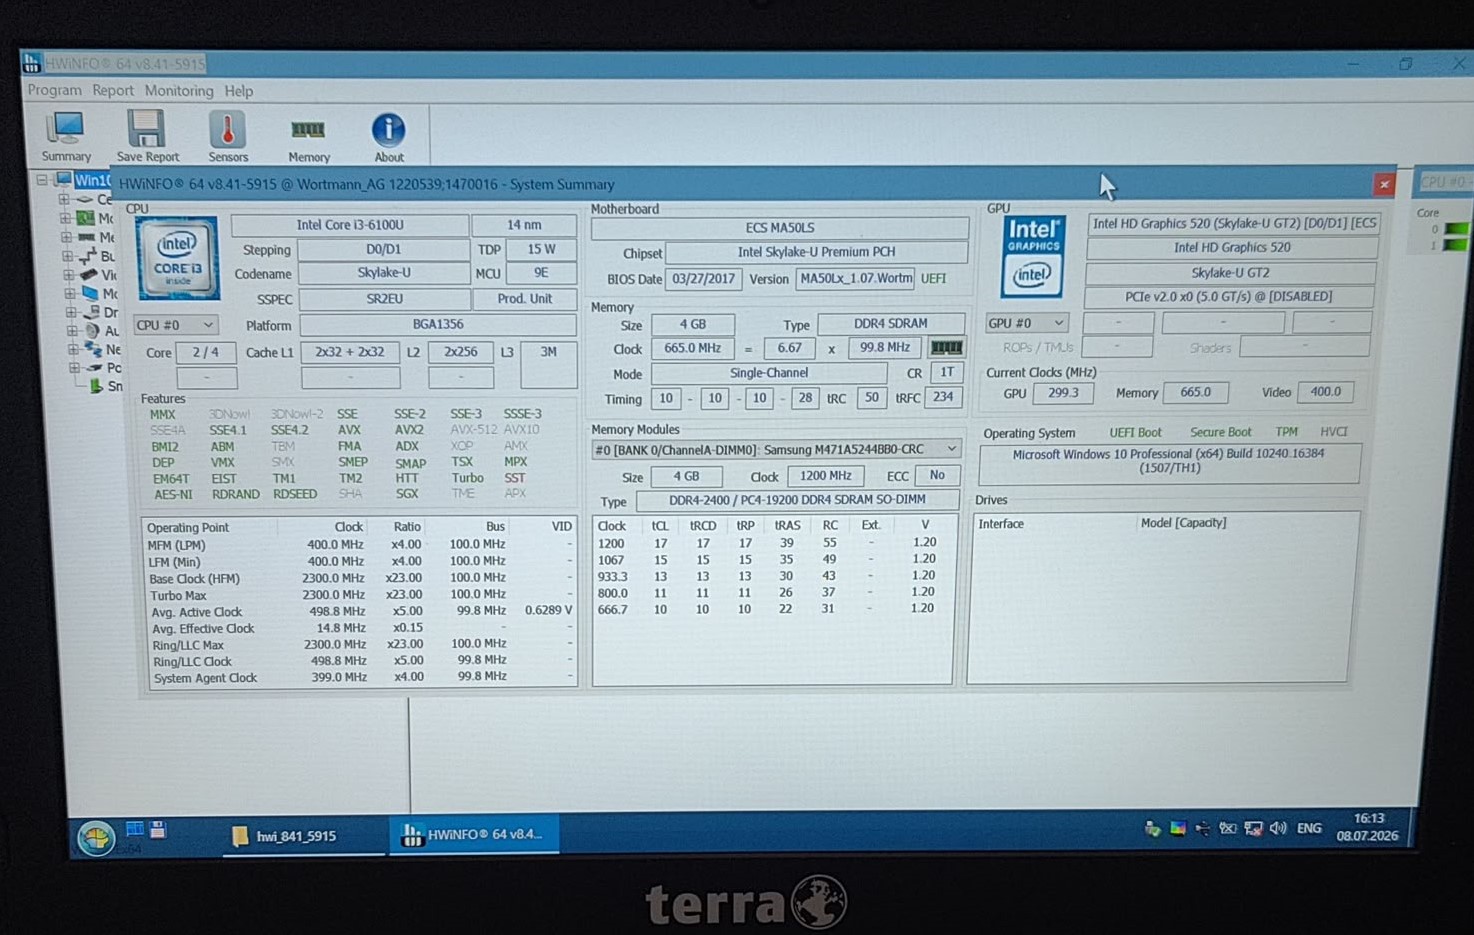
Task: Open the memory module BANK 0 dropdown
Action: [775, 450]
